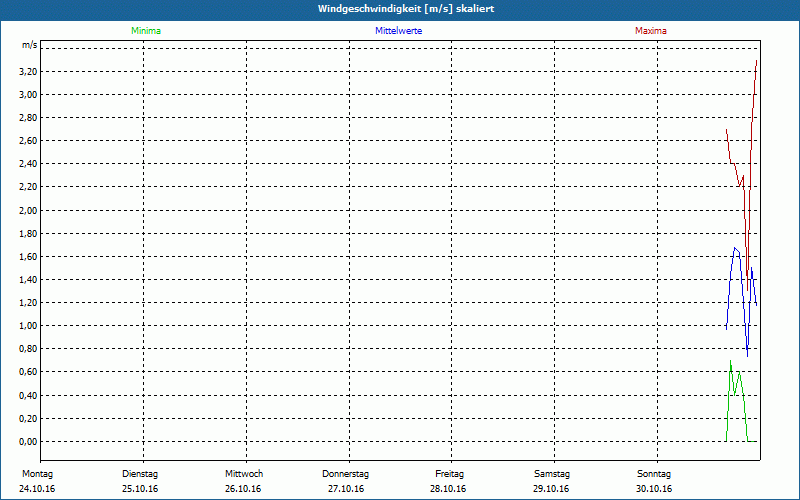Click the 3,00 axis value
The width and height of the screenshot is (800, 500).
point(28,94)
